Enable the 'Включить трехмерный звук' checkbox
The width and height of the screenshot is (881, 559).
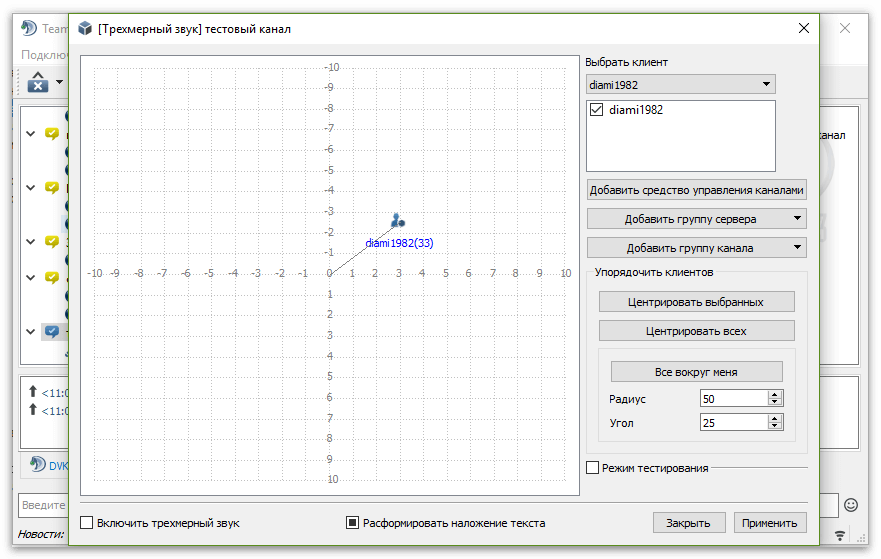click(87, 523)
